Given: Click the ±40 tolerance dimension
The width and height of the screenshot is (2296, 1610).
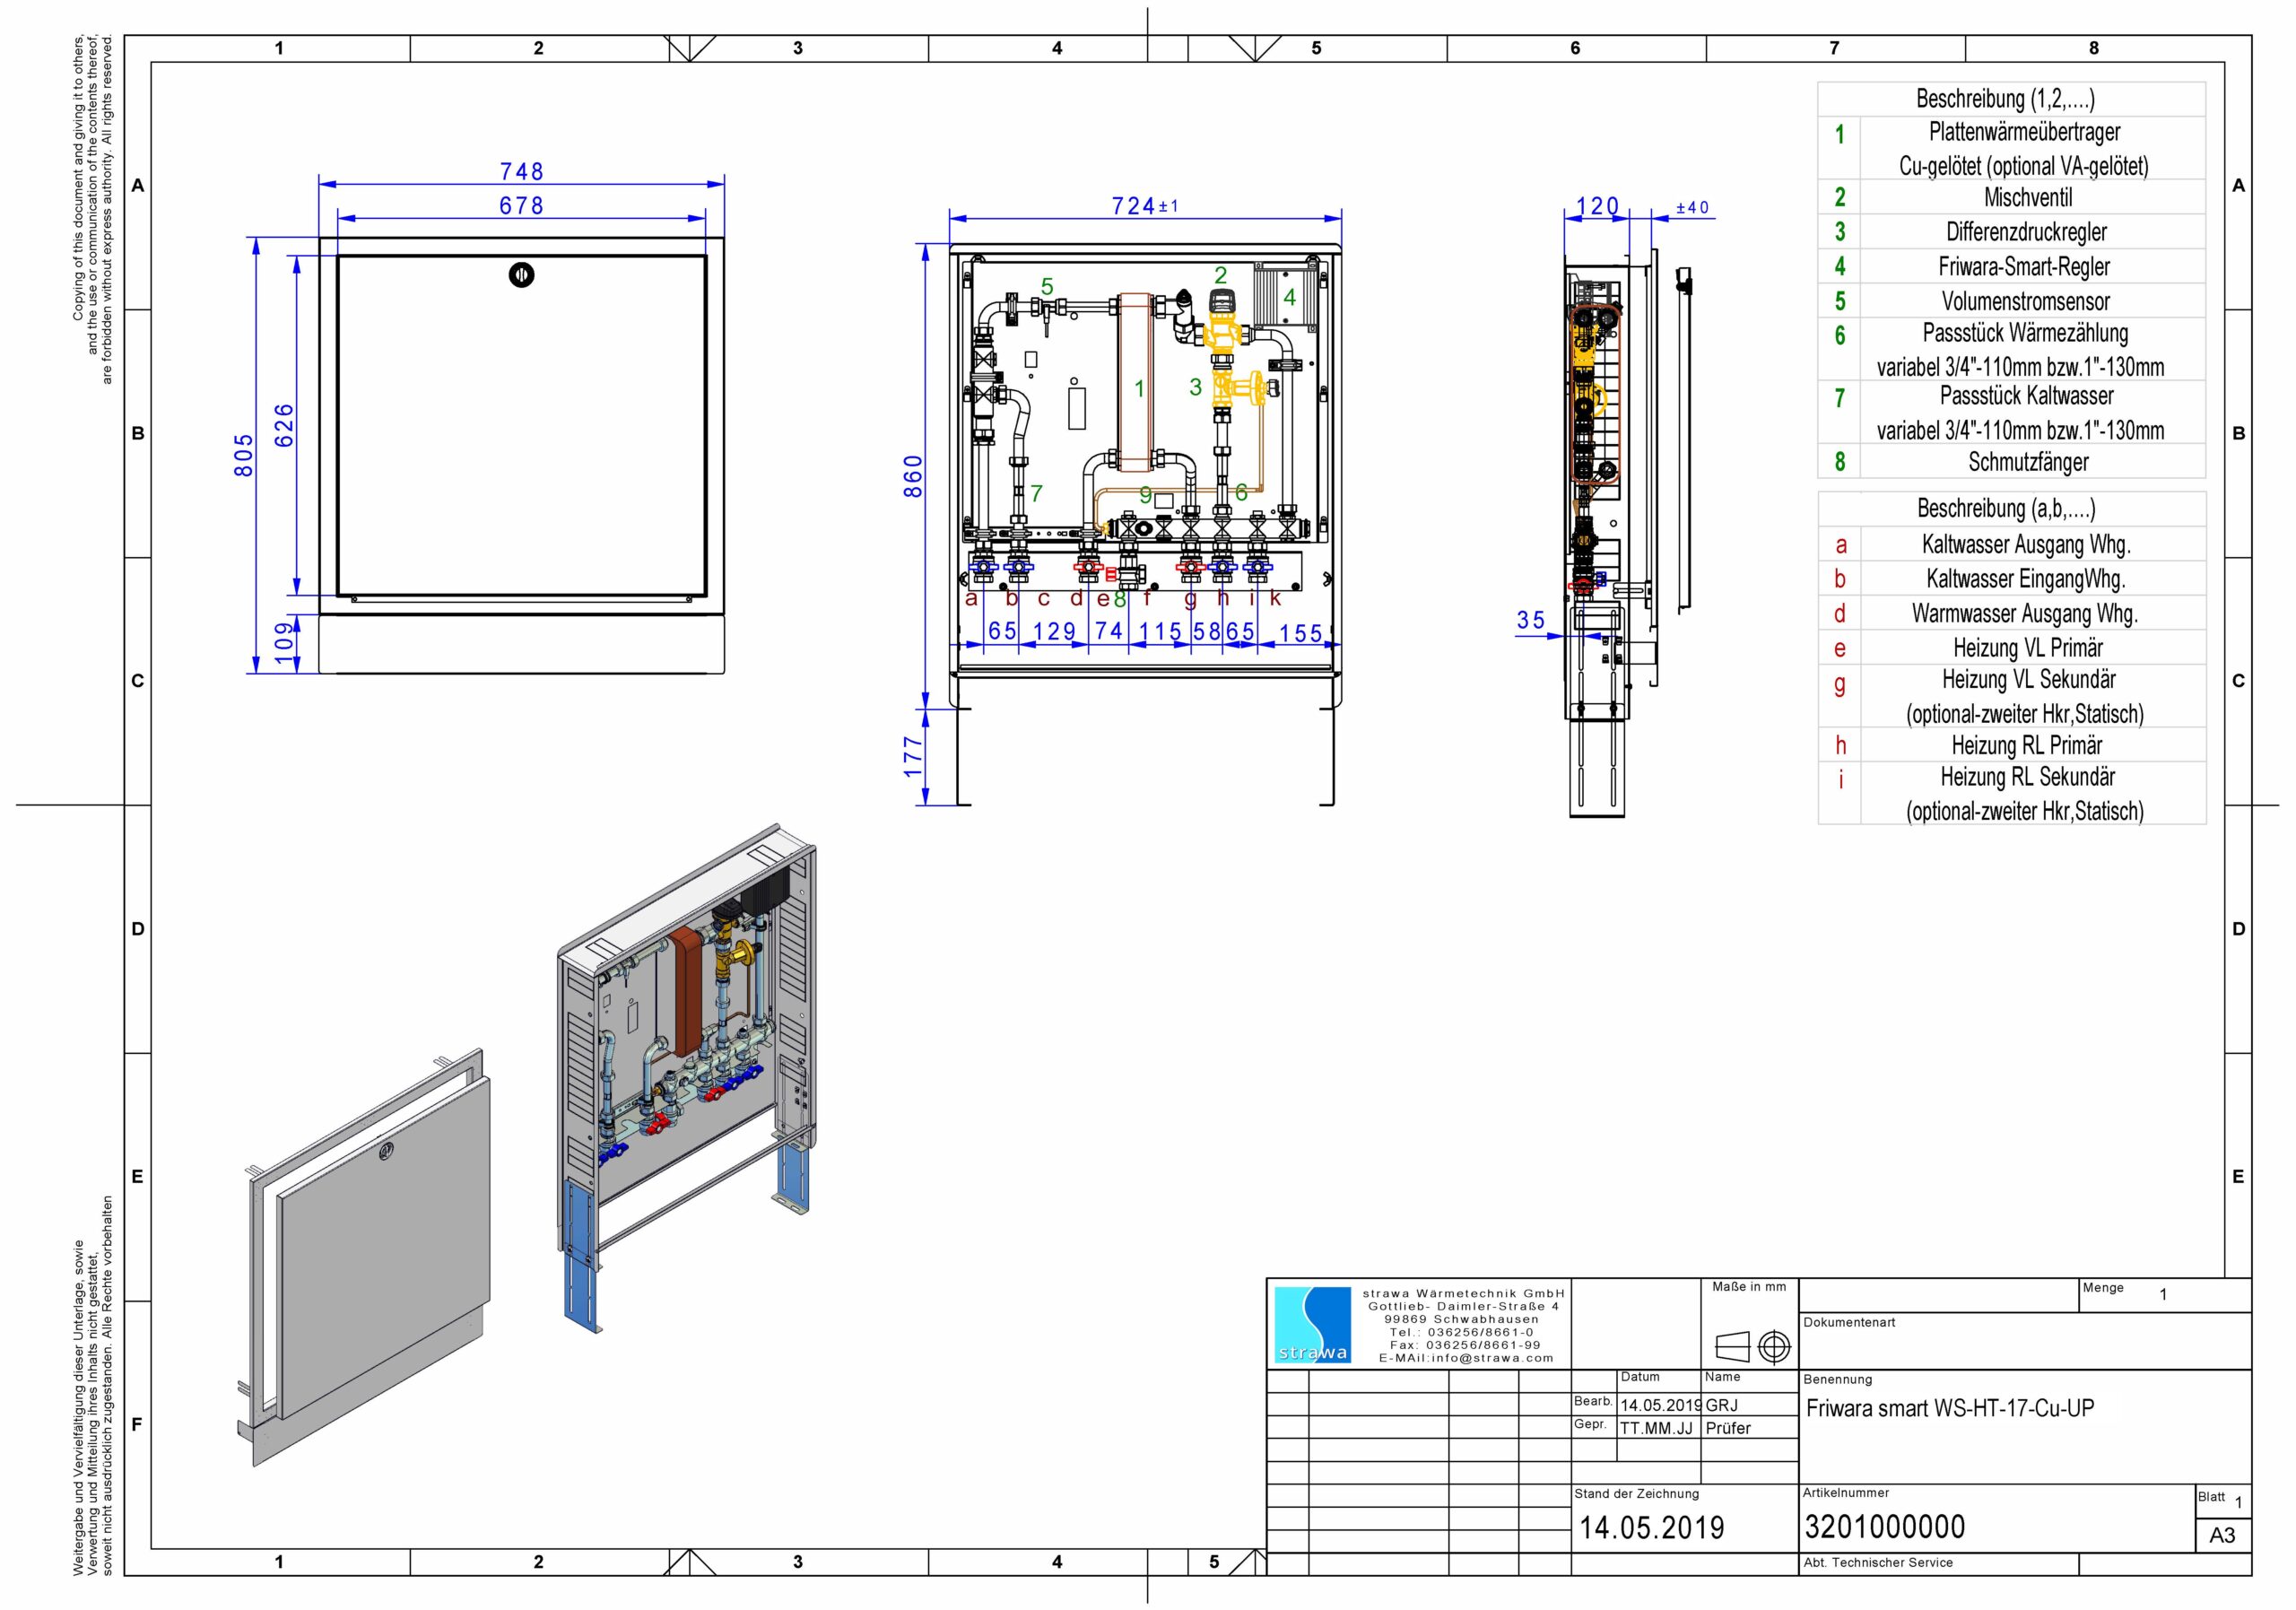Looking at the screenshot, I should [1693, 208].
